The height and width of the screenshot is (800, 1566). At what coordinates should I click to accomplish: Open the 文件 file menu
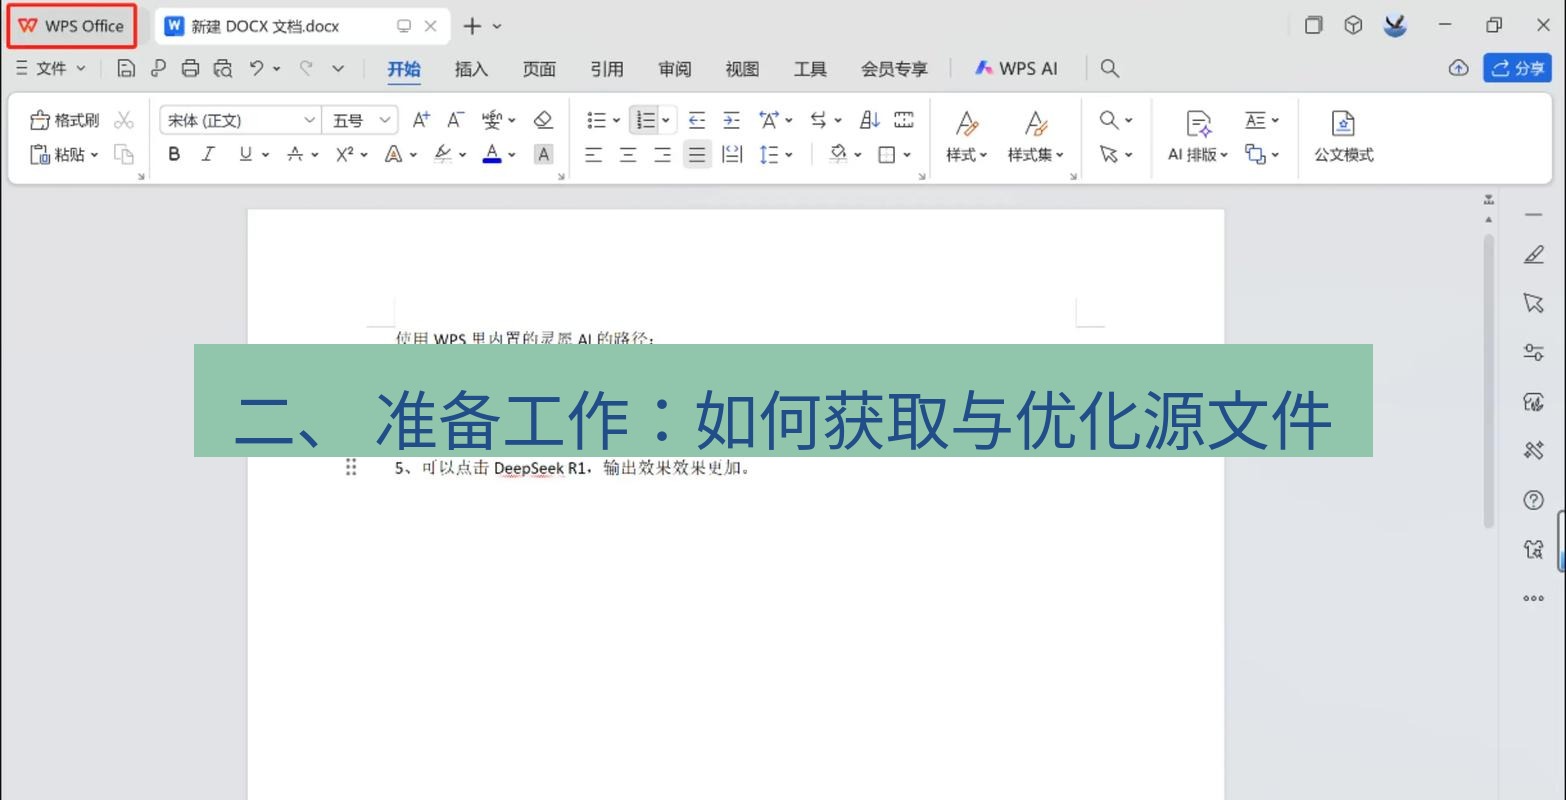tap(51, 68)
